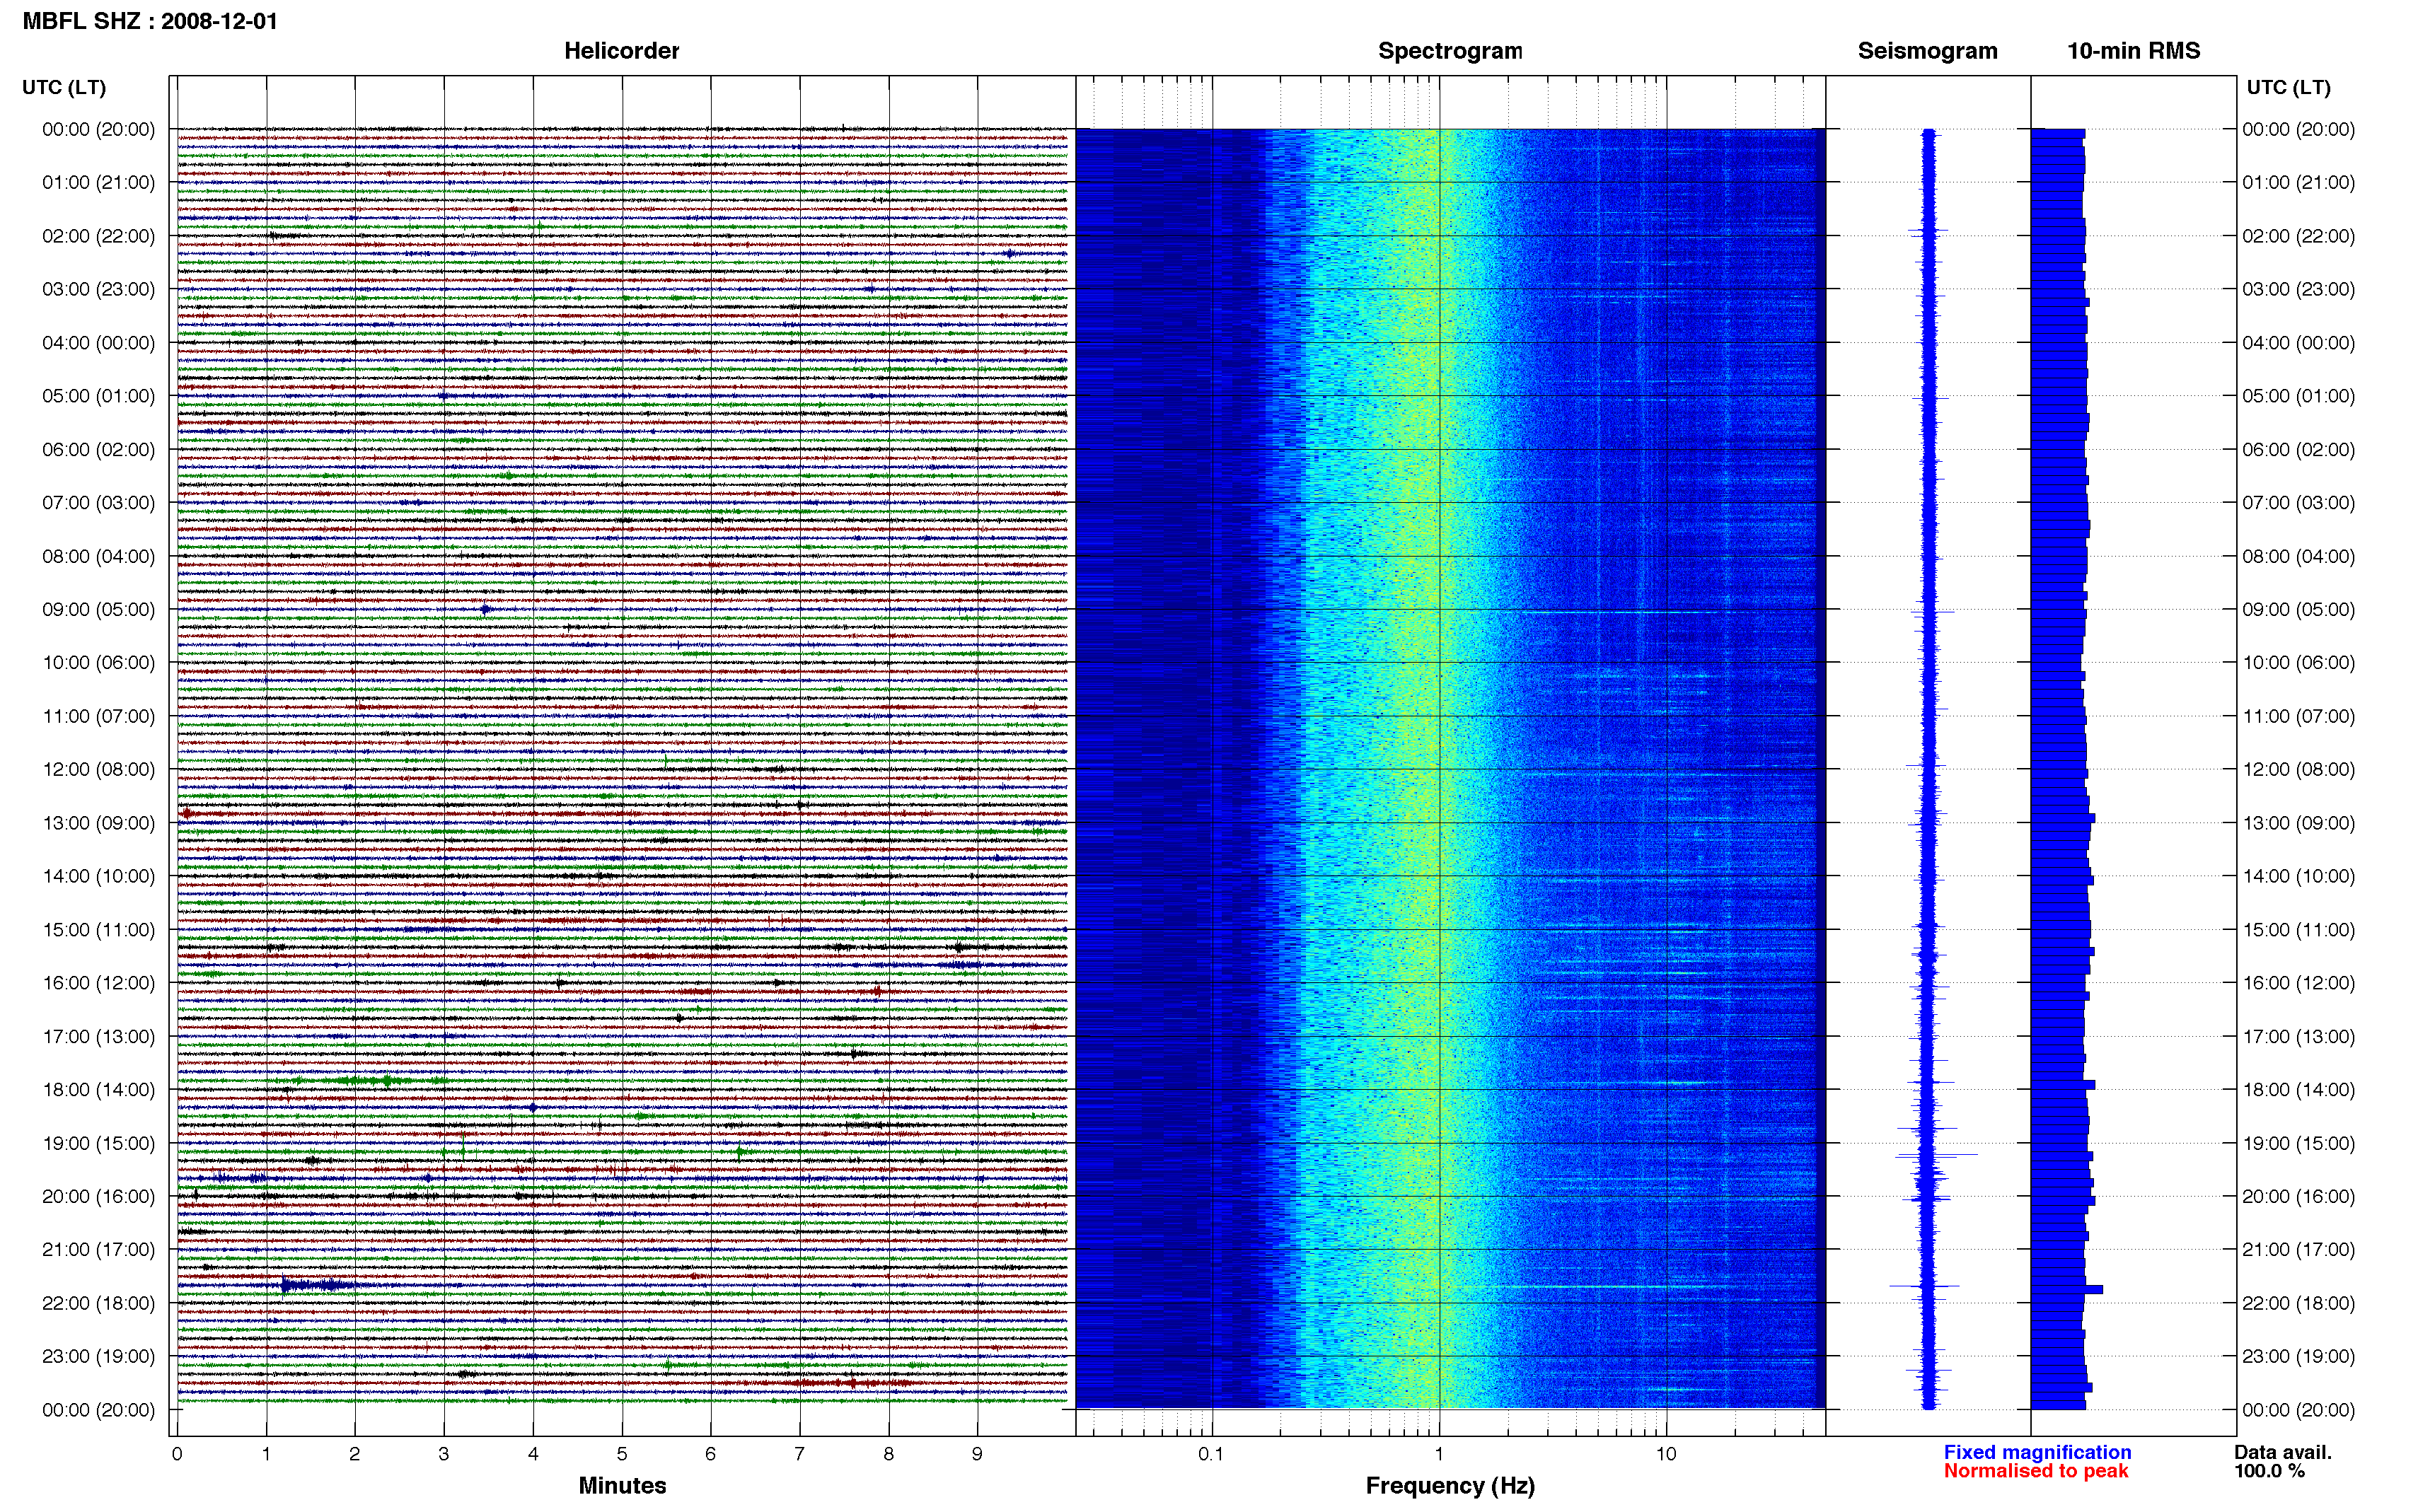The height and width of the screenshot is (1512, 2418).
Task: Click right time label 11:00 (07:00)
Action: pos(2298,716)
